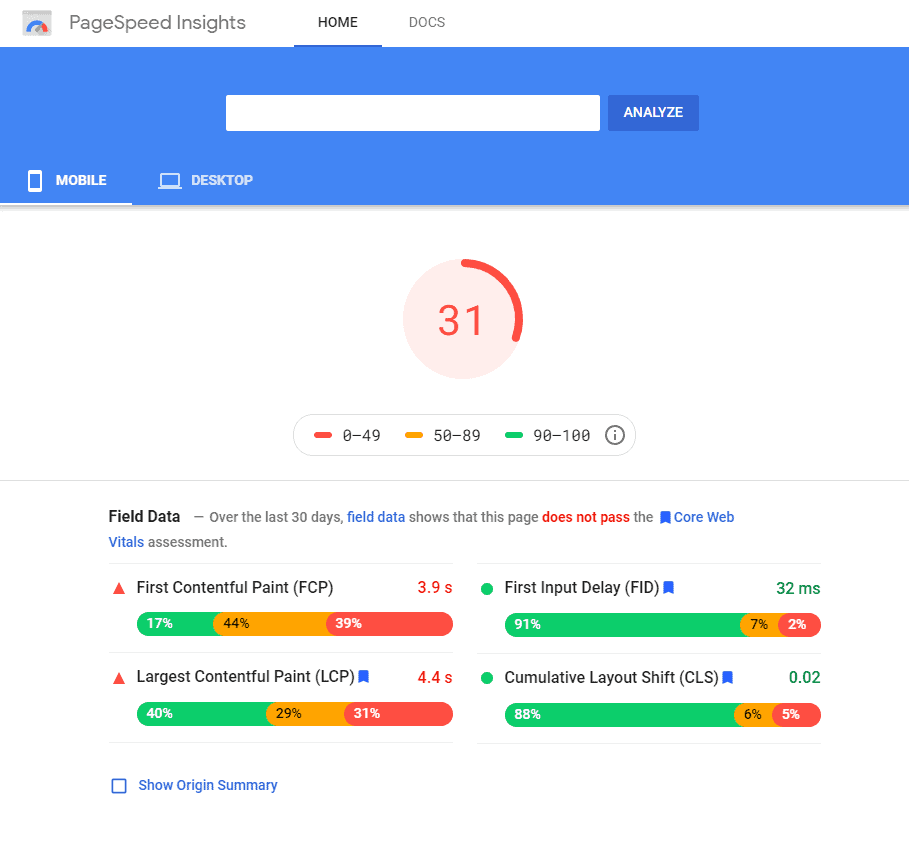
Task: Switch to the MOBILE results tab
Action: [x=66, y=180]
